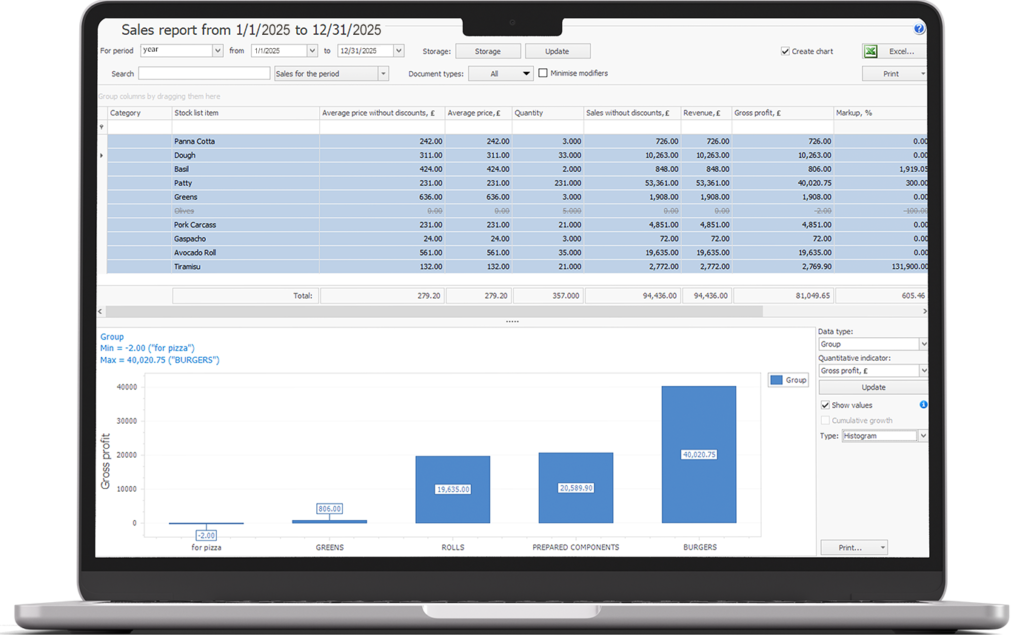Click the Search input field

204,74
